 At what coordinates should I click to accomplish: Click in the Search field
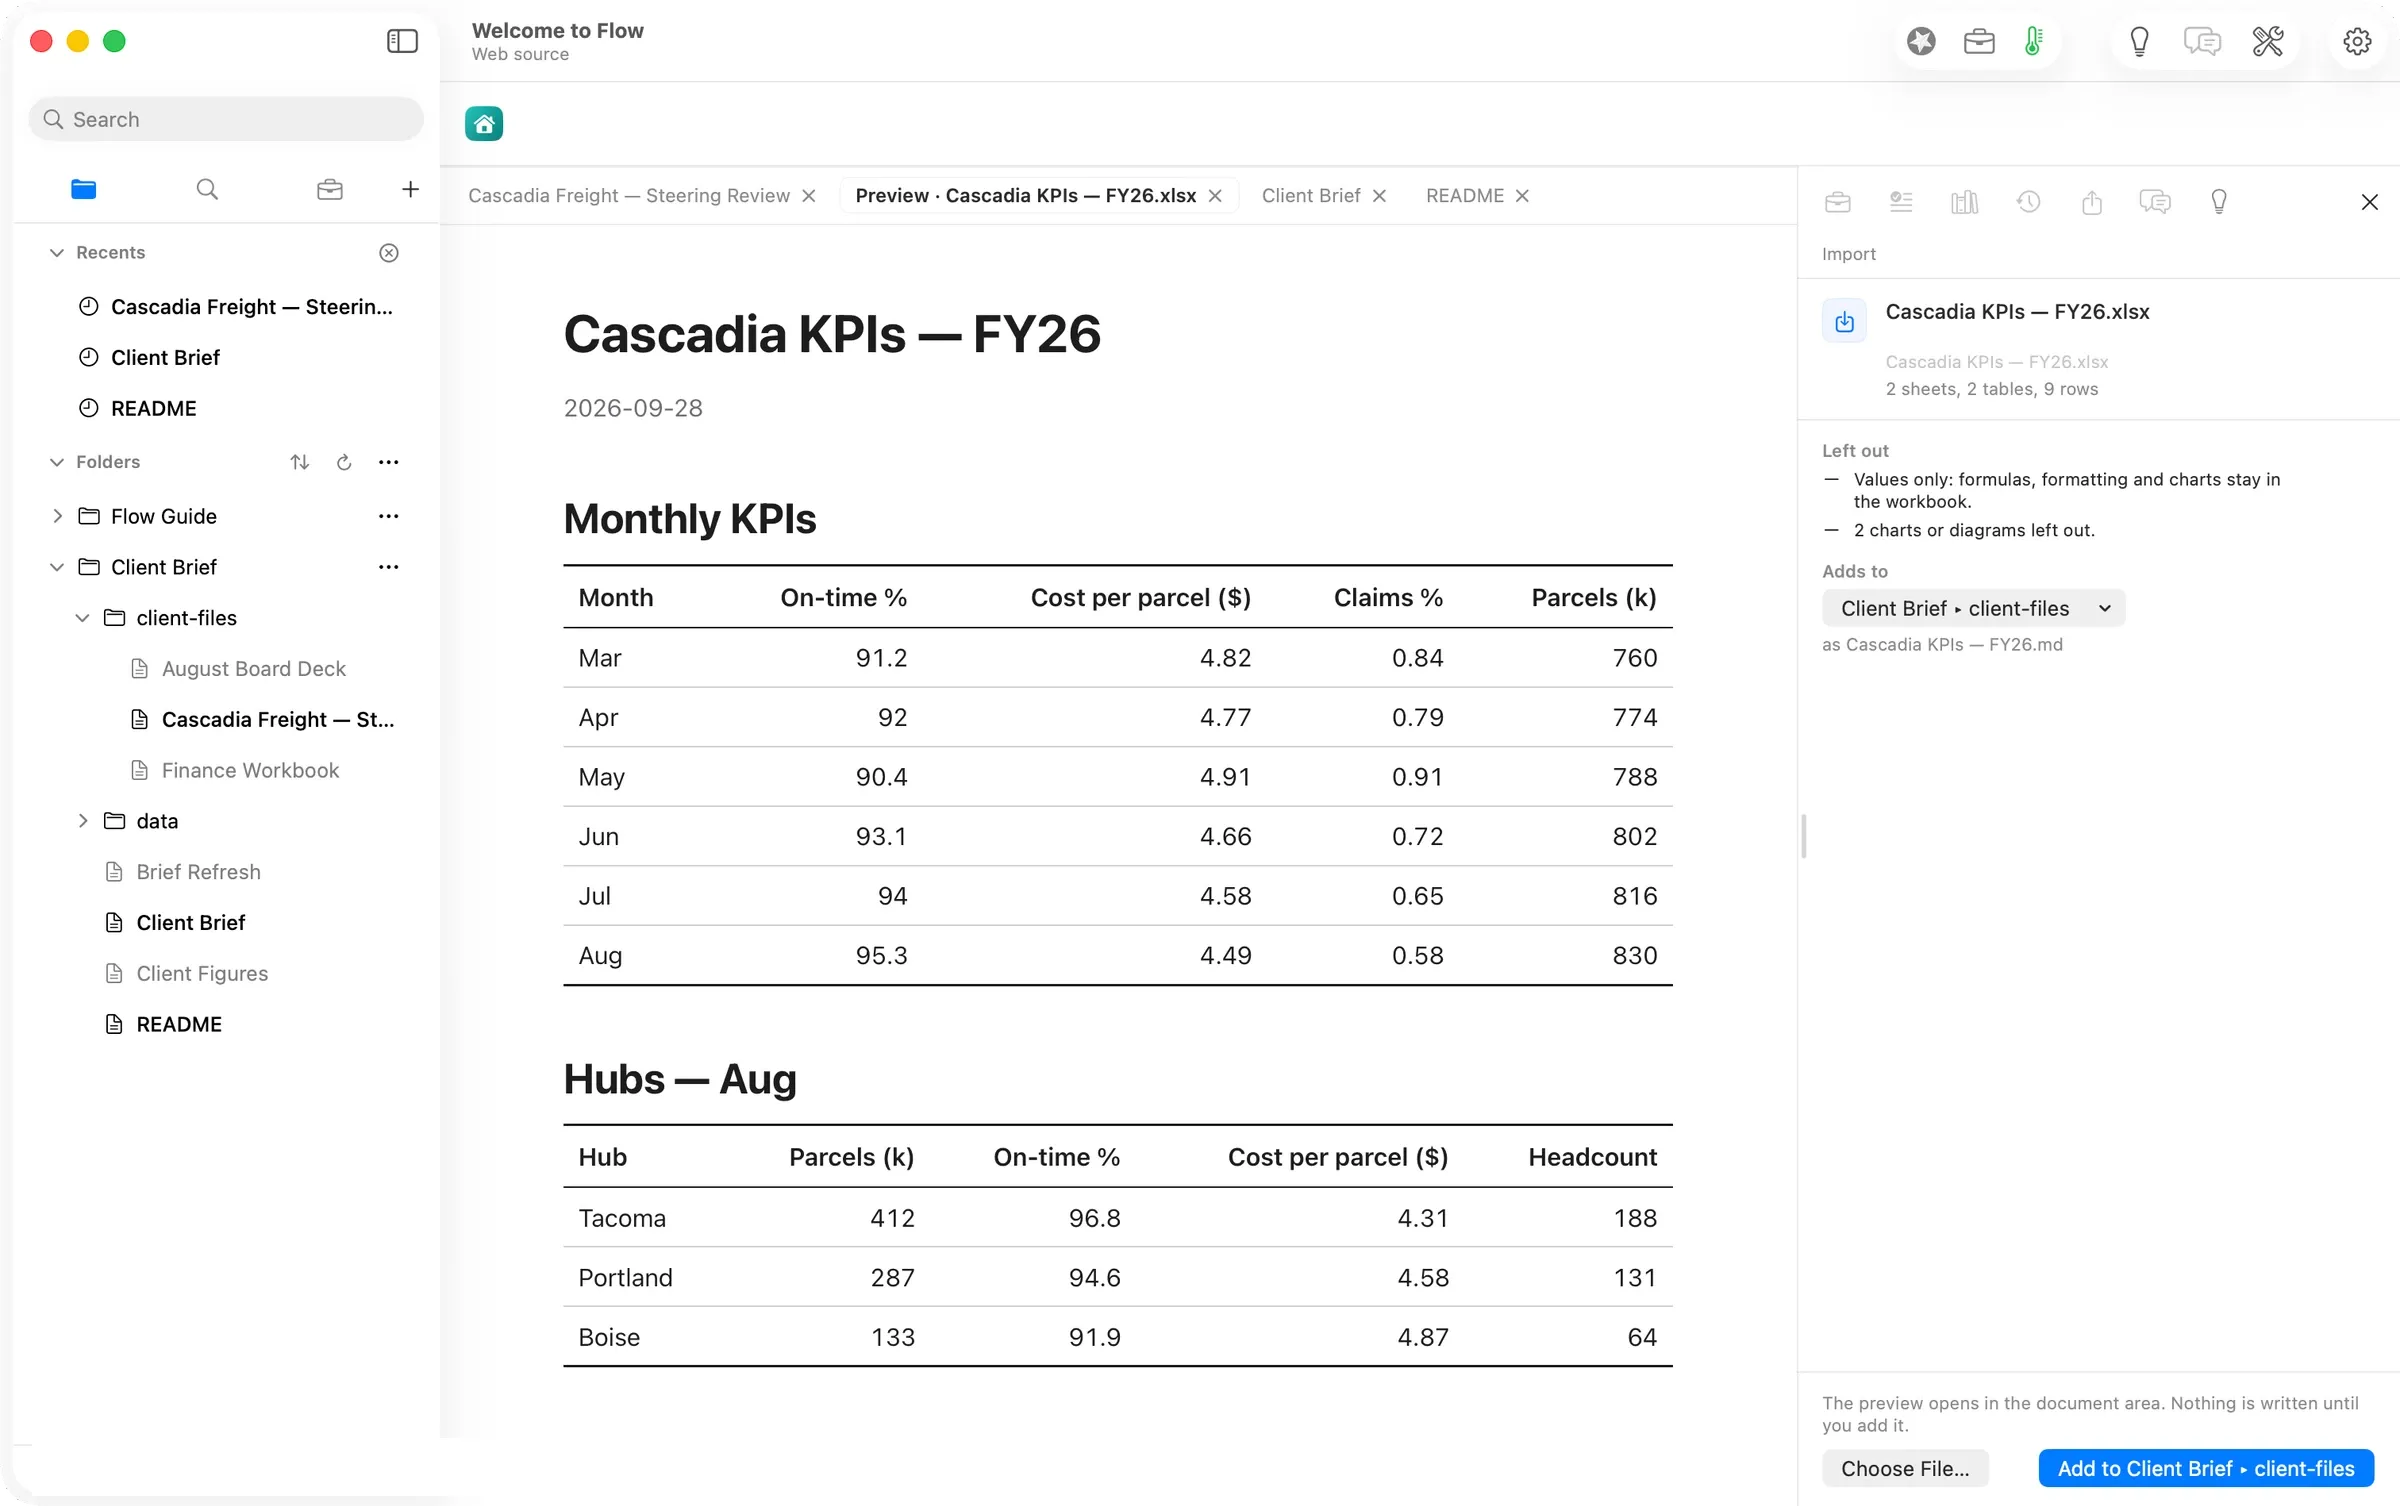[226, 120]
